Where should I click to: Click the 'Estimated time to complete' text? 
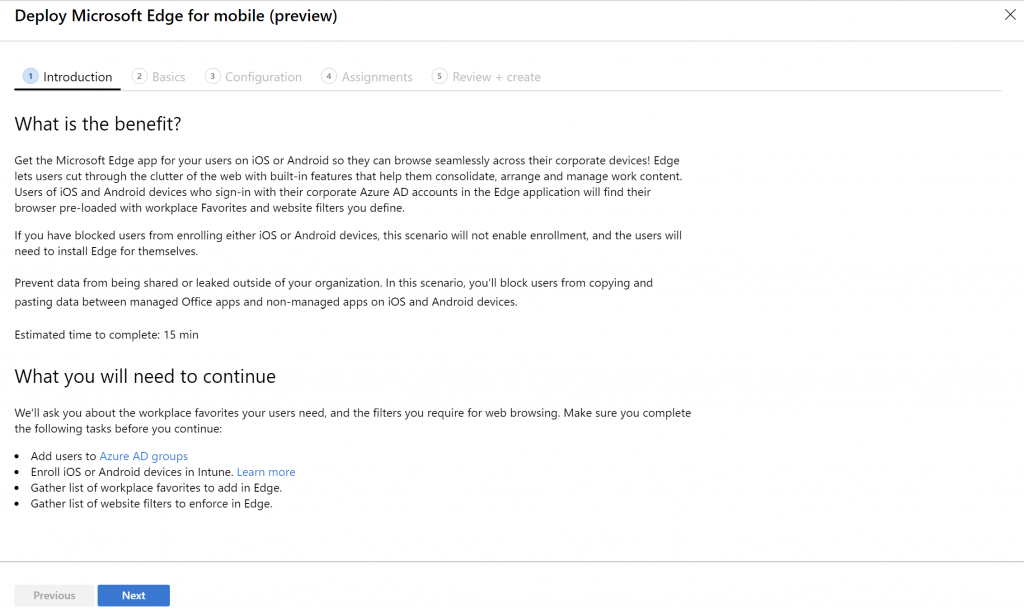click(x=106, y=335)
